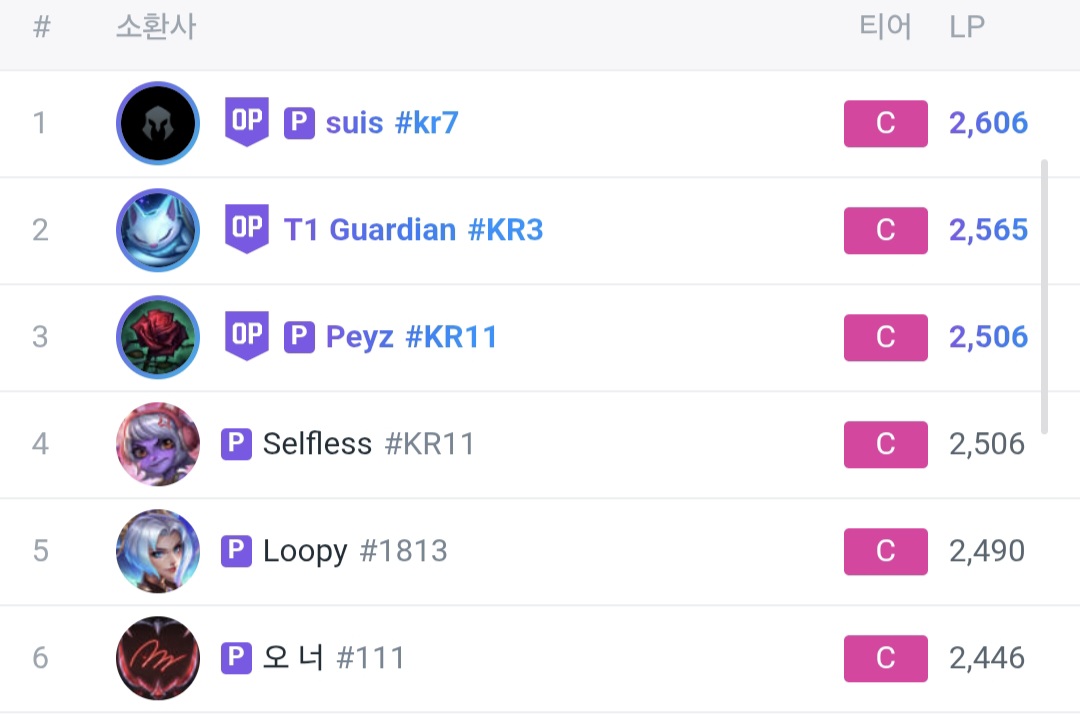Open suis #kr7 summoner page

point(392,123)
